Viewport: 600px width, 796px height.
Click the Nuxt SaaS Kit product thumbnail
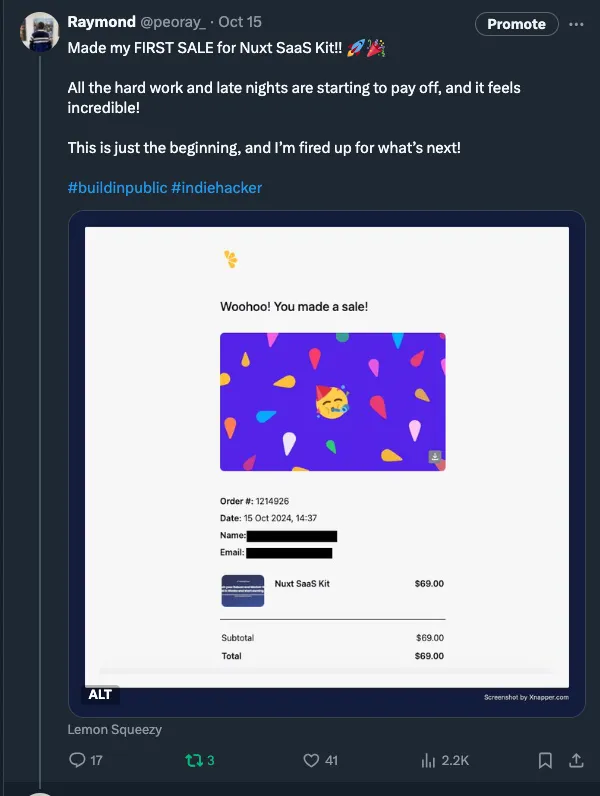[x=242, y=590]
